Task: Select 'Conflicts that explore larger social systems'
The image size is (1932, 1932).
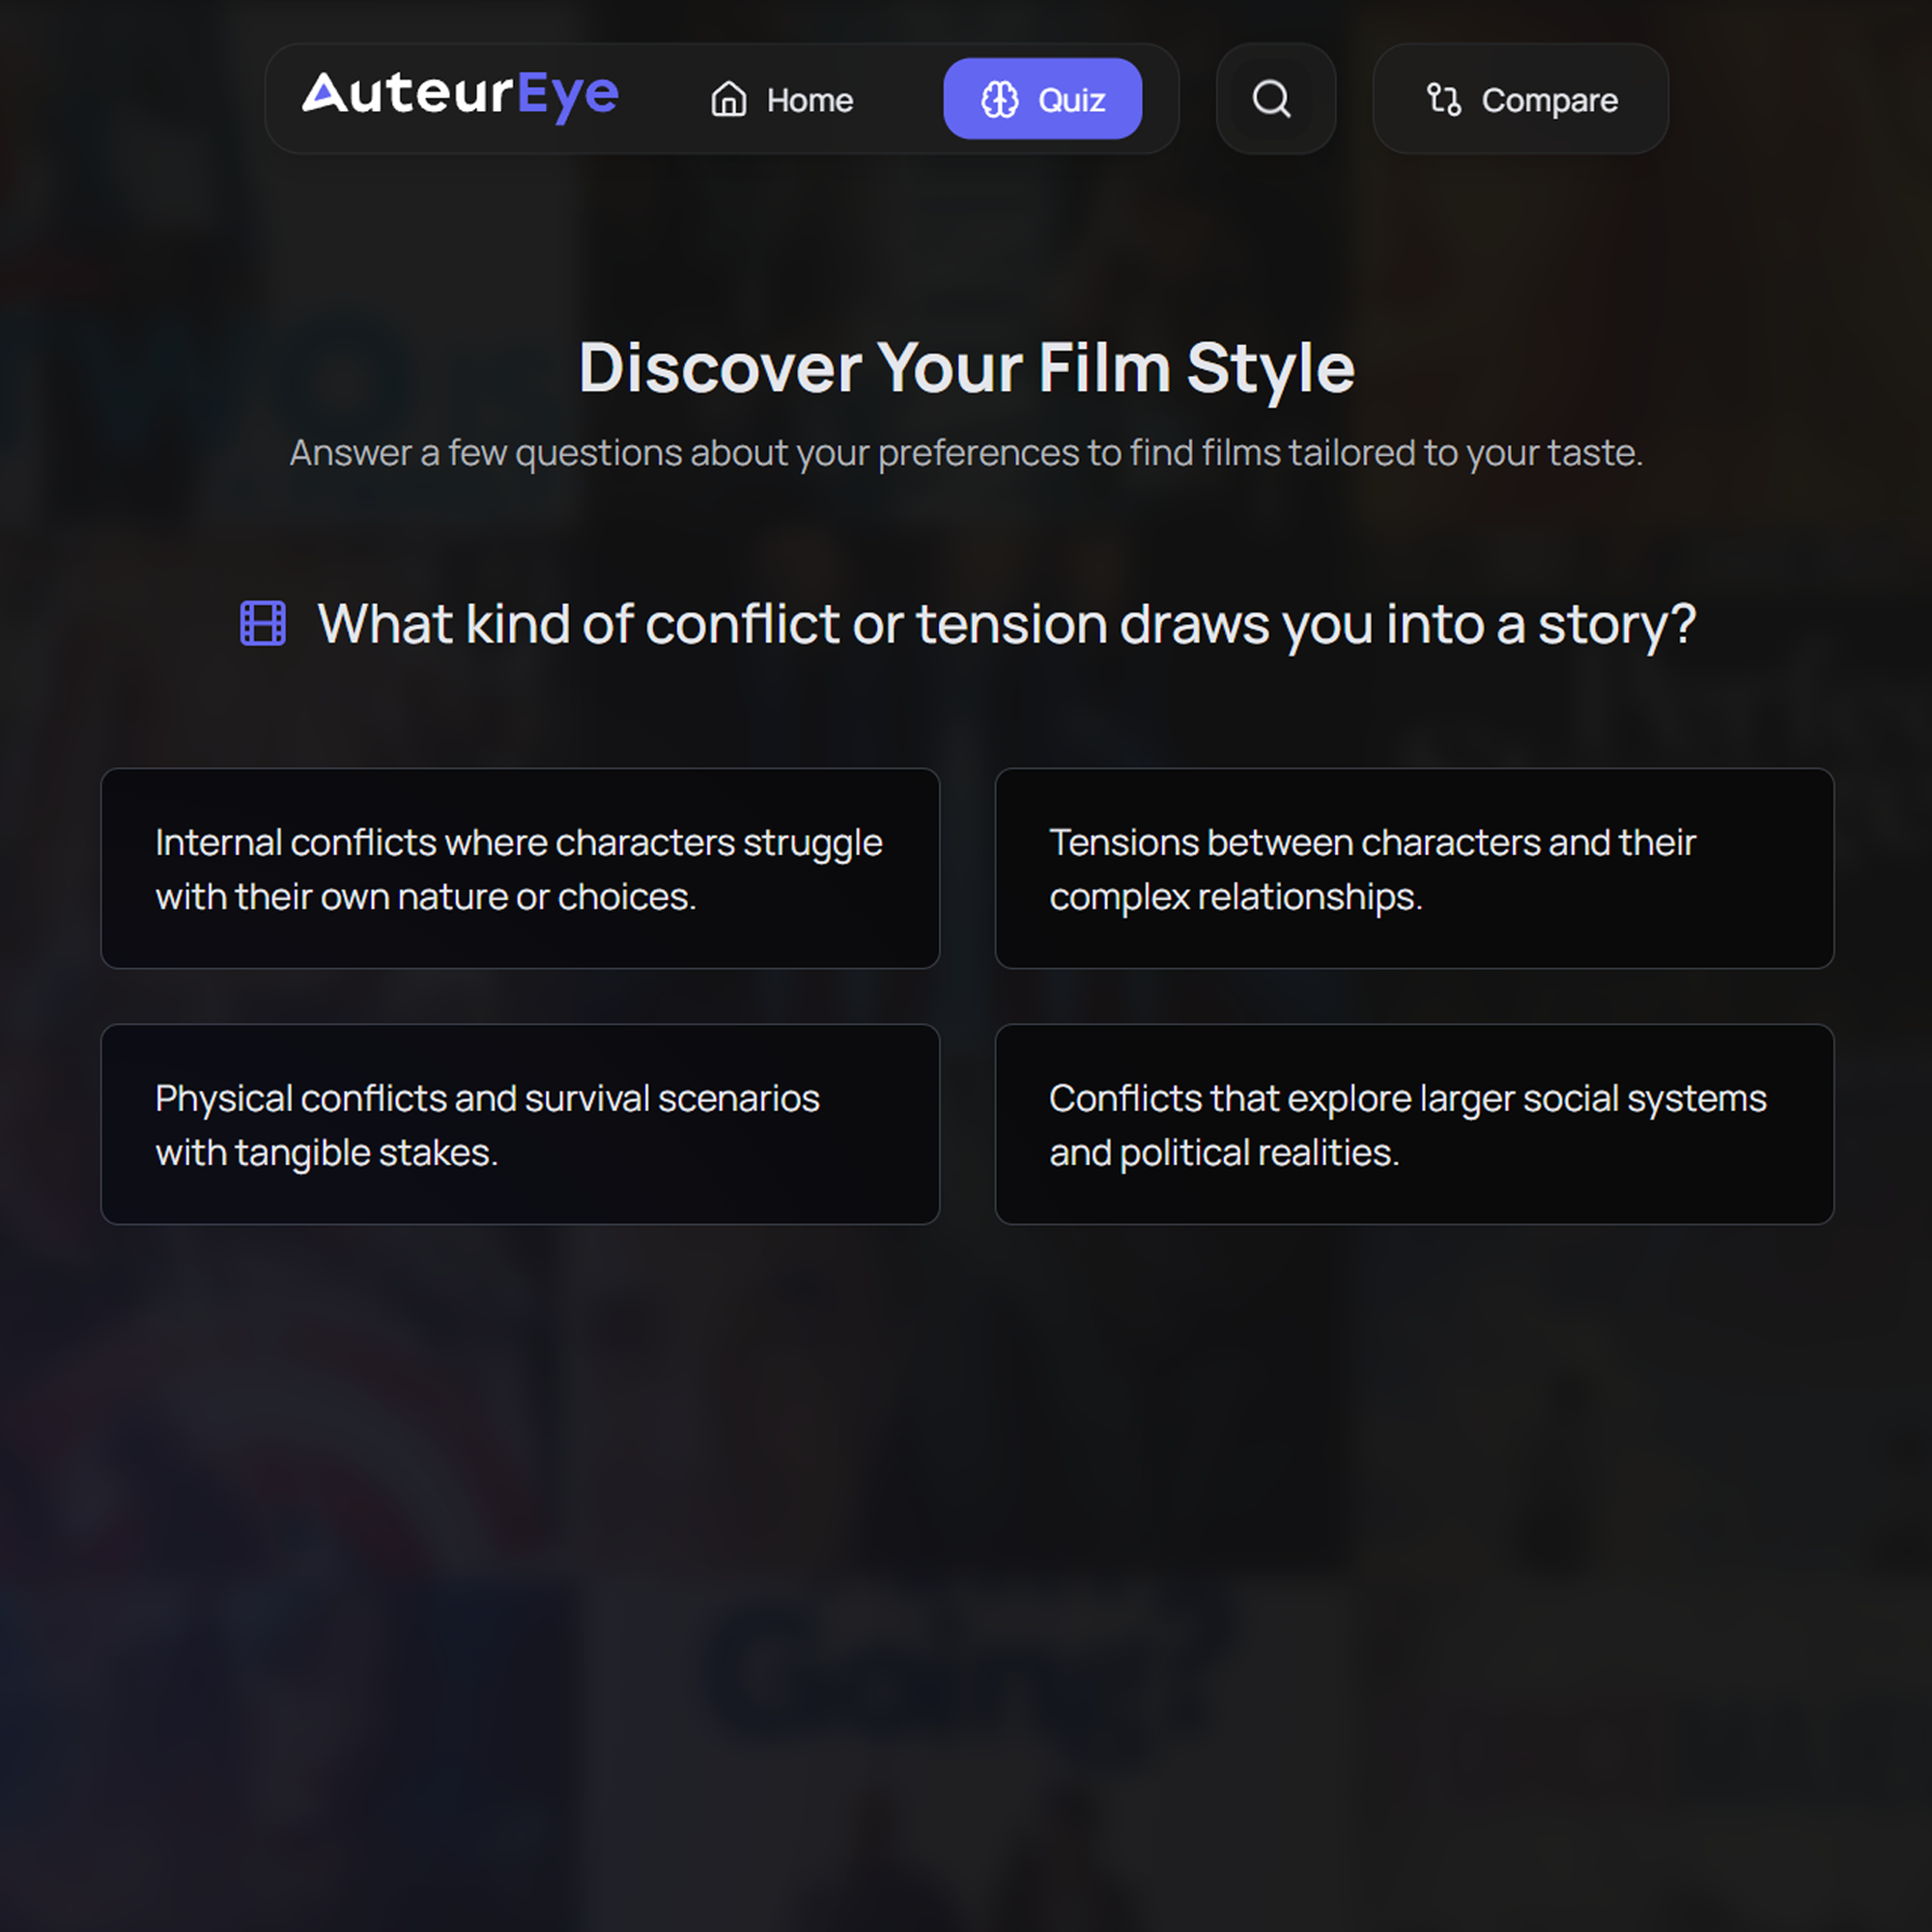Action: click(1413, 1123)
